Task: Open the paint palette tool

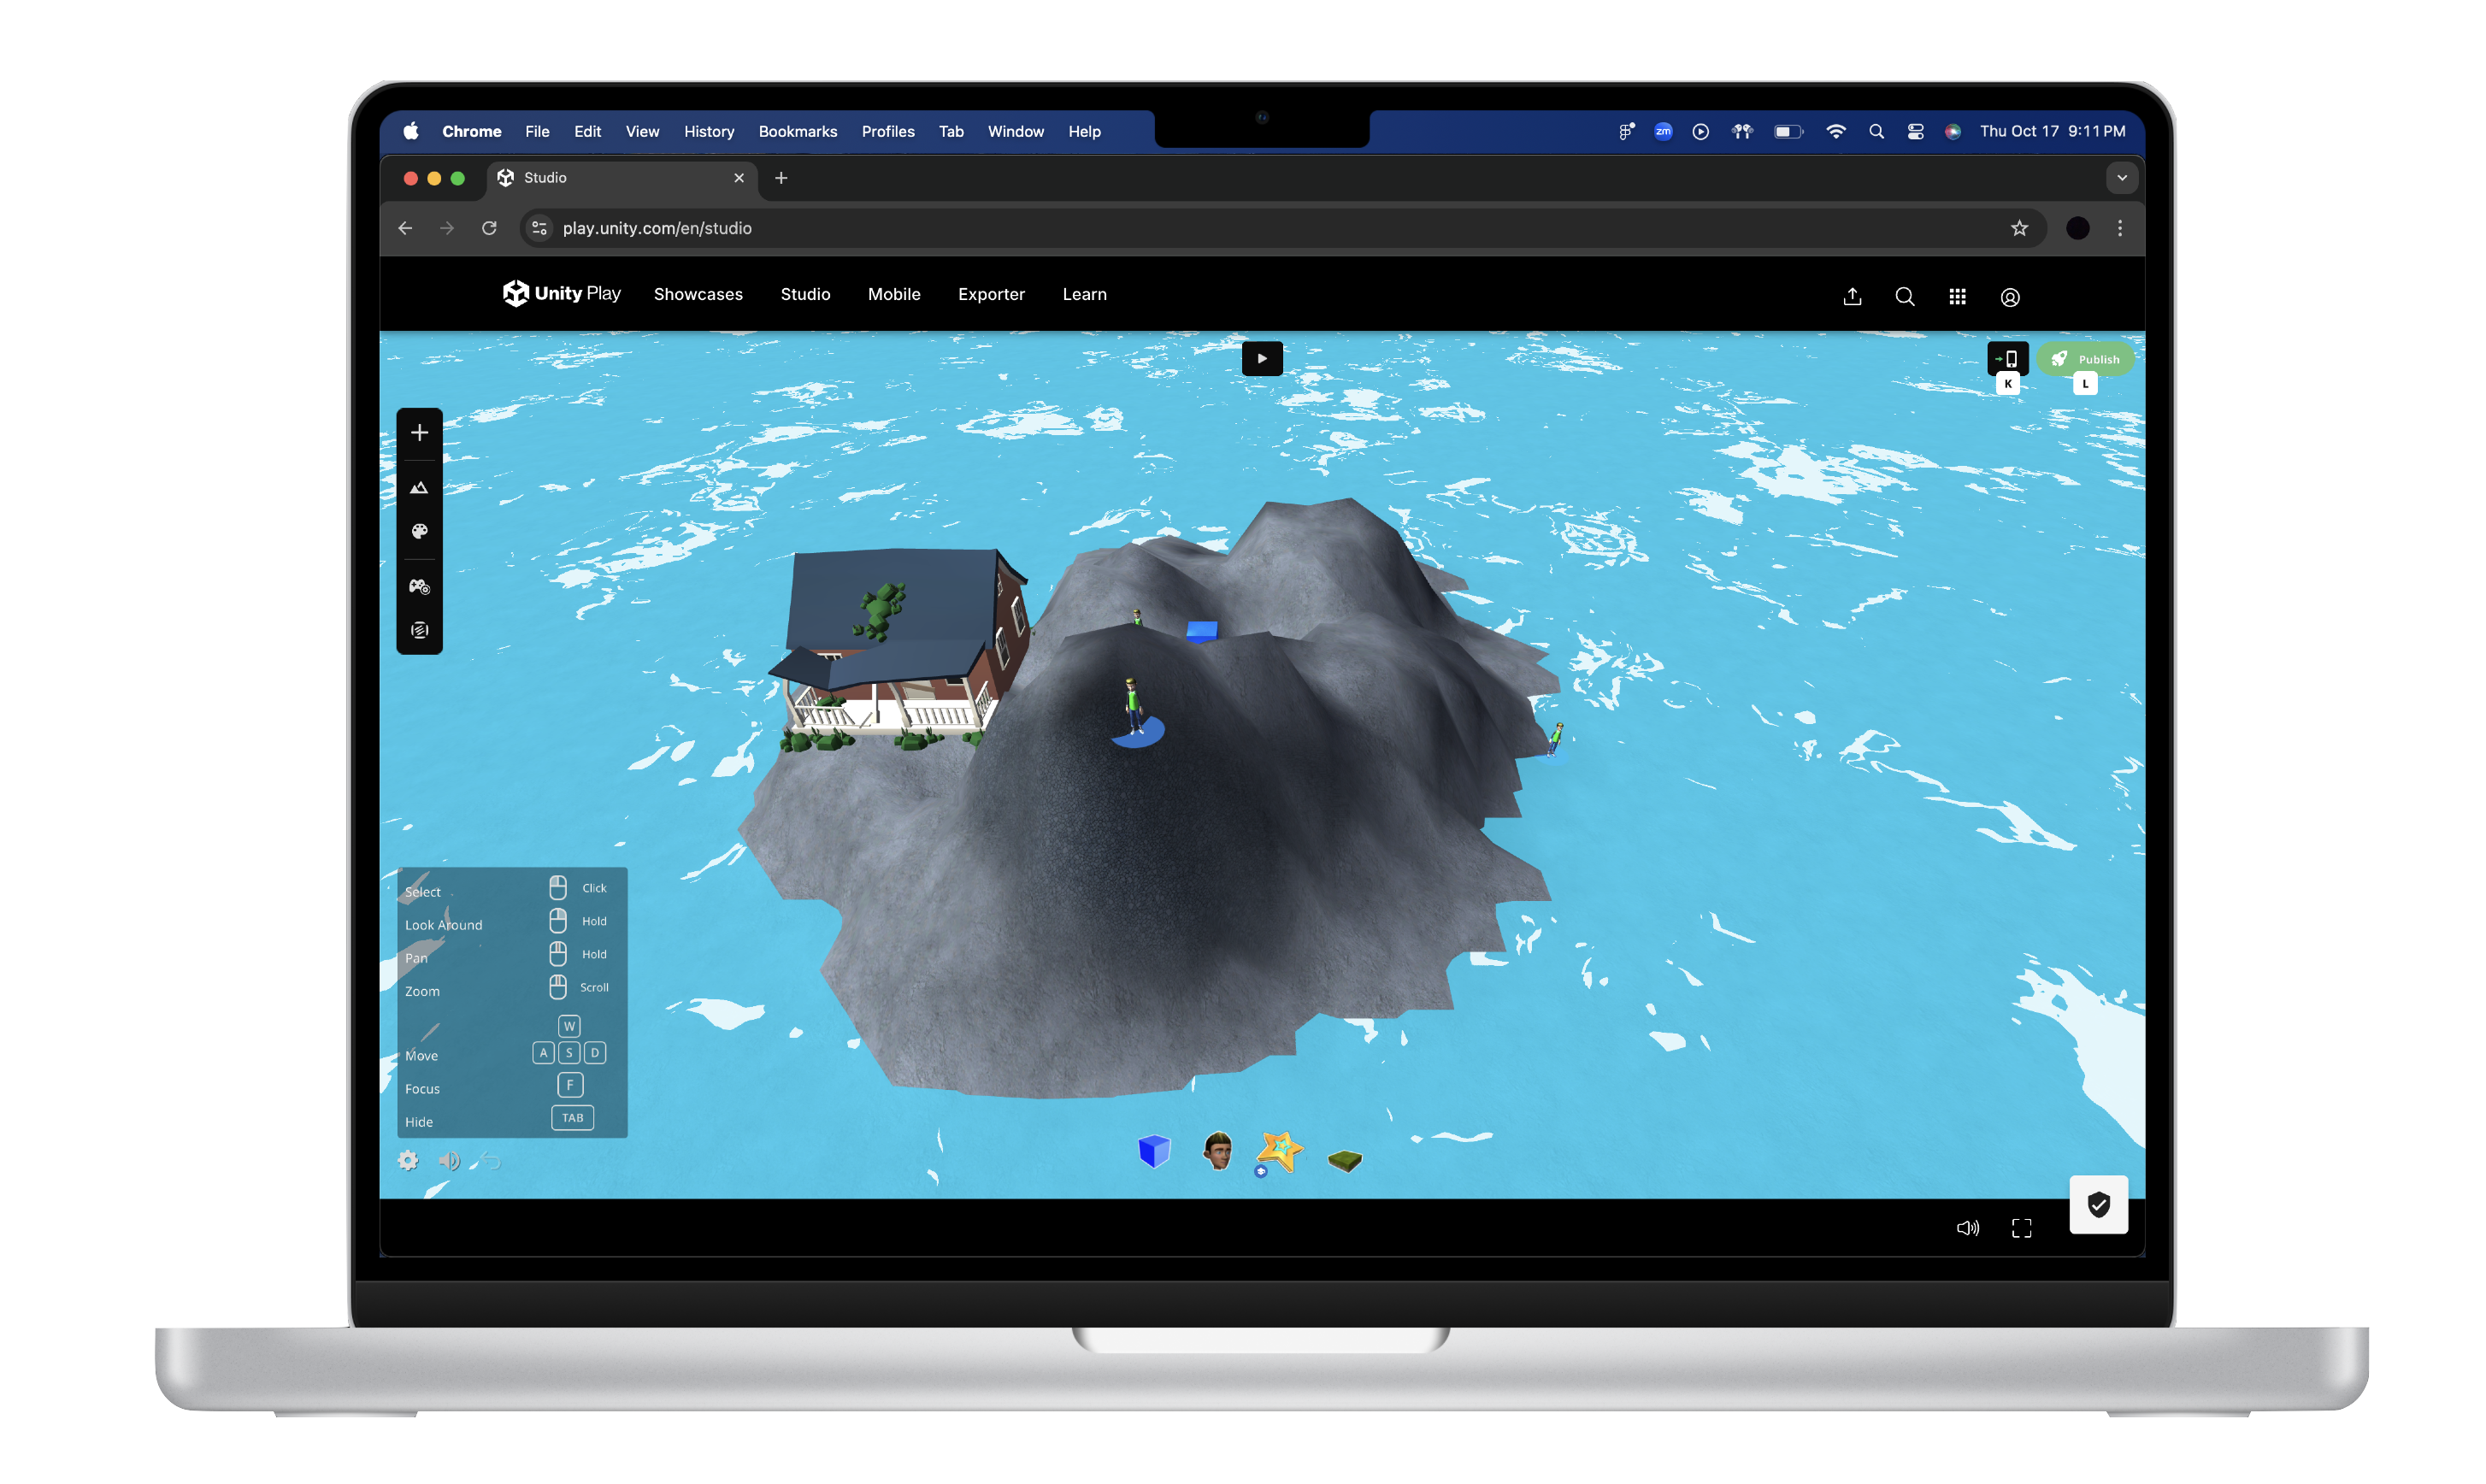Action: pyautogui.click(x=419, y=531)
